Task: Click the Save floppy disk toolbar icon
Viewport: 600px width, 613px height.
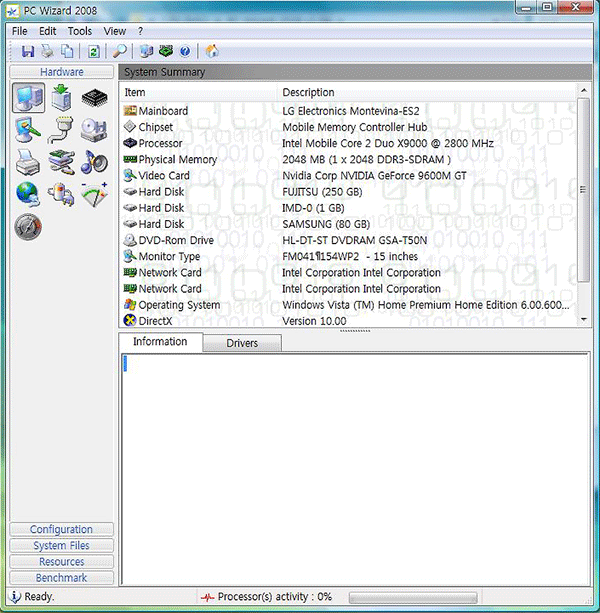Action: point(28,51)
